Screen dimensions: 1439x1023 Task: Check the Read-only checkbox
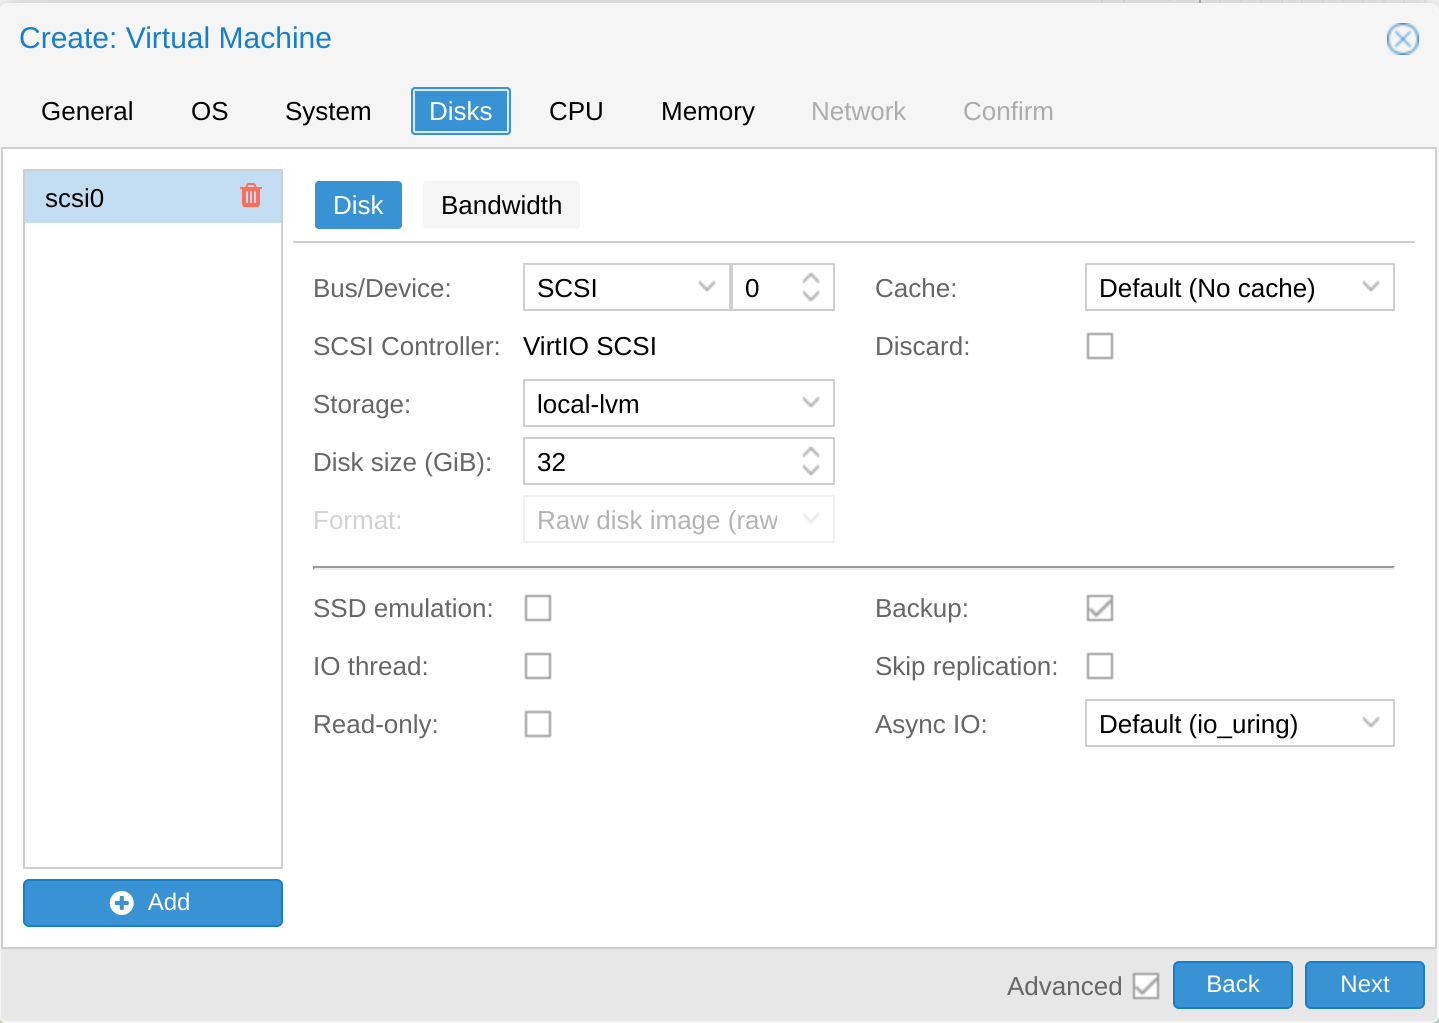pos(538,724)
